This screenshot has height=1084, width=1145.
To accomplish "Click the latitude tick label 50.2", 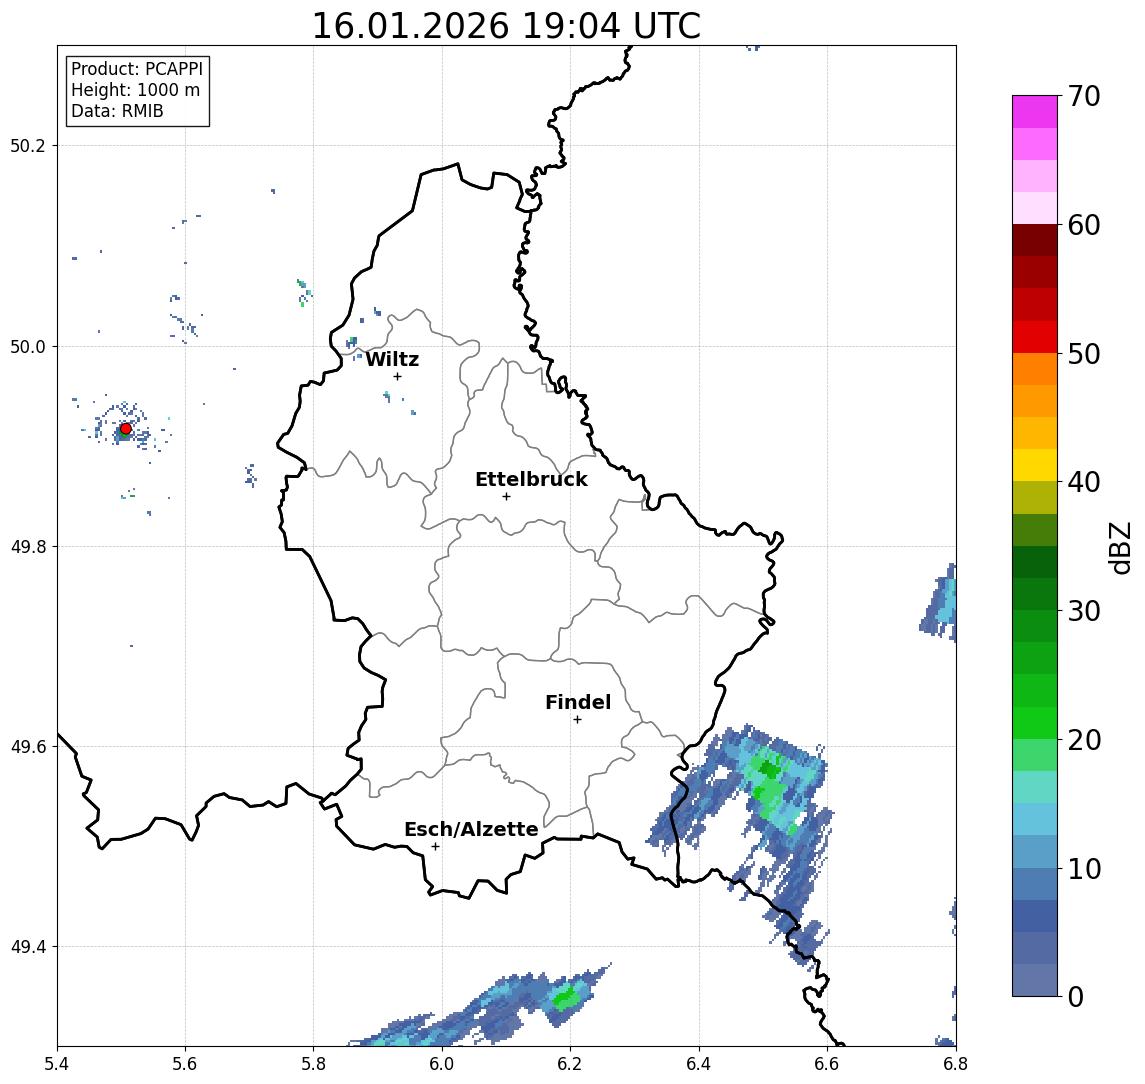I will click(28, 145).
